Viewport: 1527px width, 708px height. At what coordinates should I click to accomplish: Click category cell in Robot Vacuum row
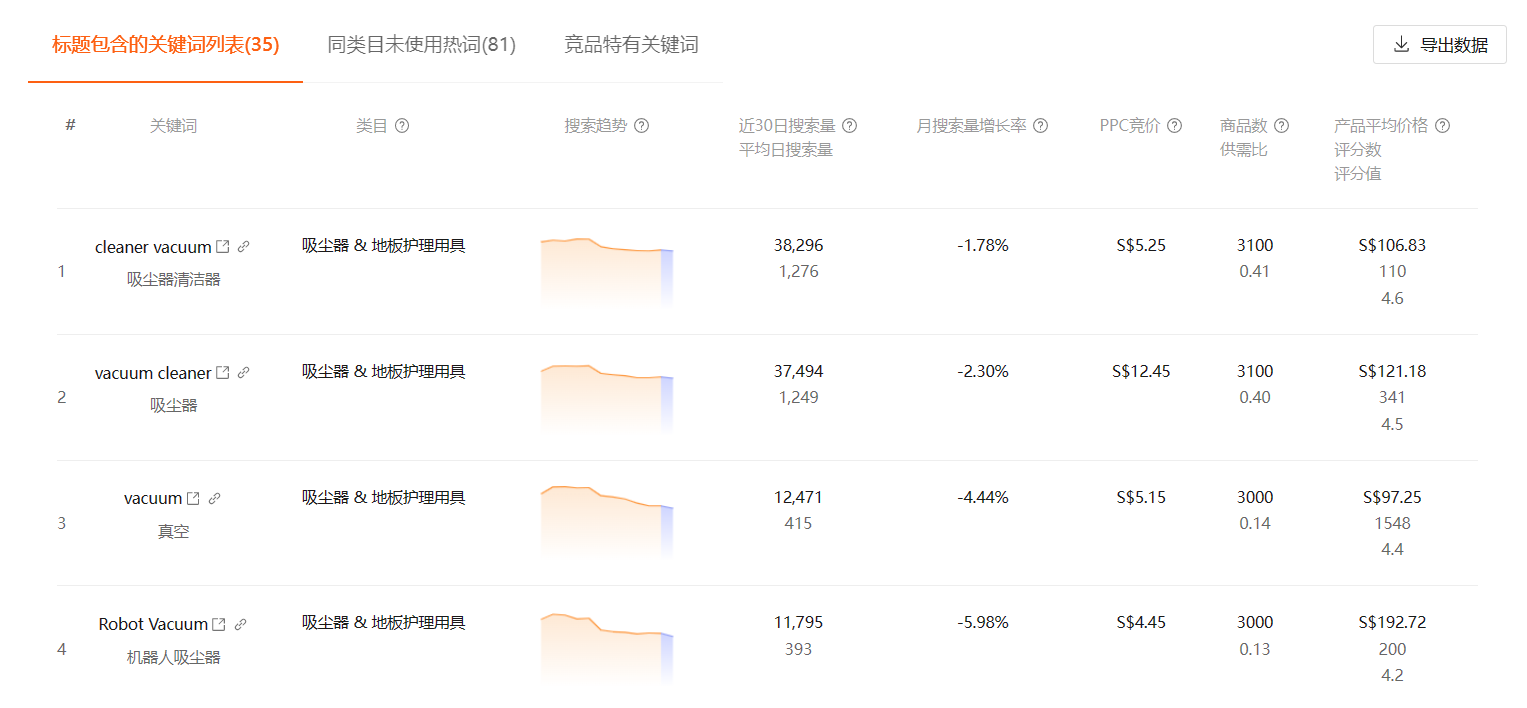[384, 623]
